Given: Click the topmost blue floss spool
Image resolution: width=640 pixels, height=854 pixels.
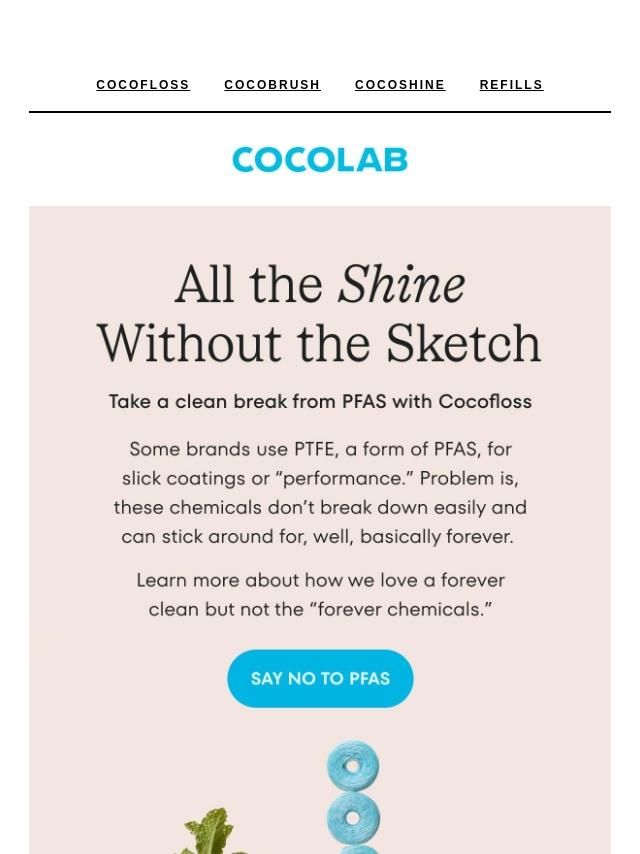Looking at the screenshot, I should tap(353, 766).
